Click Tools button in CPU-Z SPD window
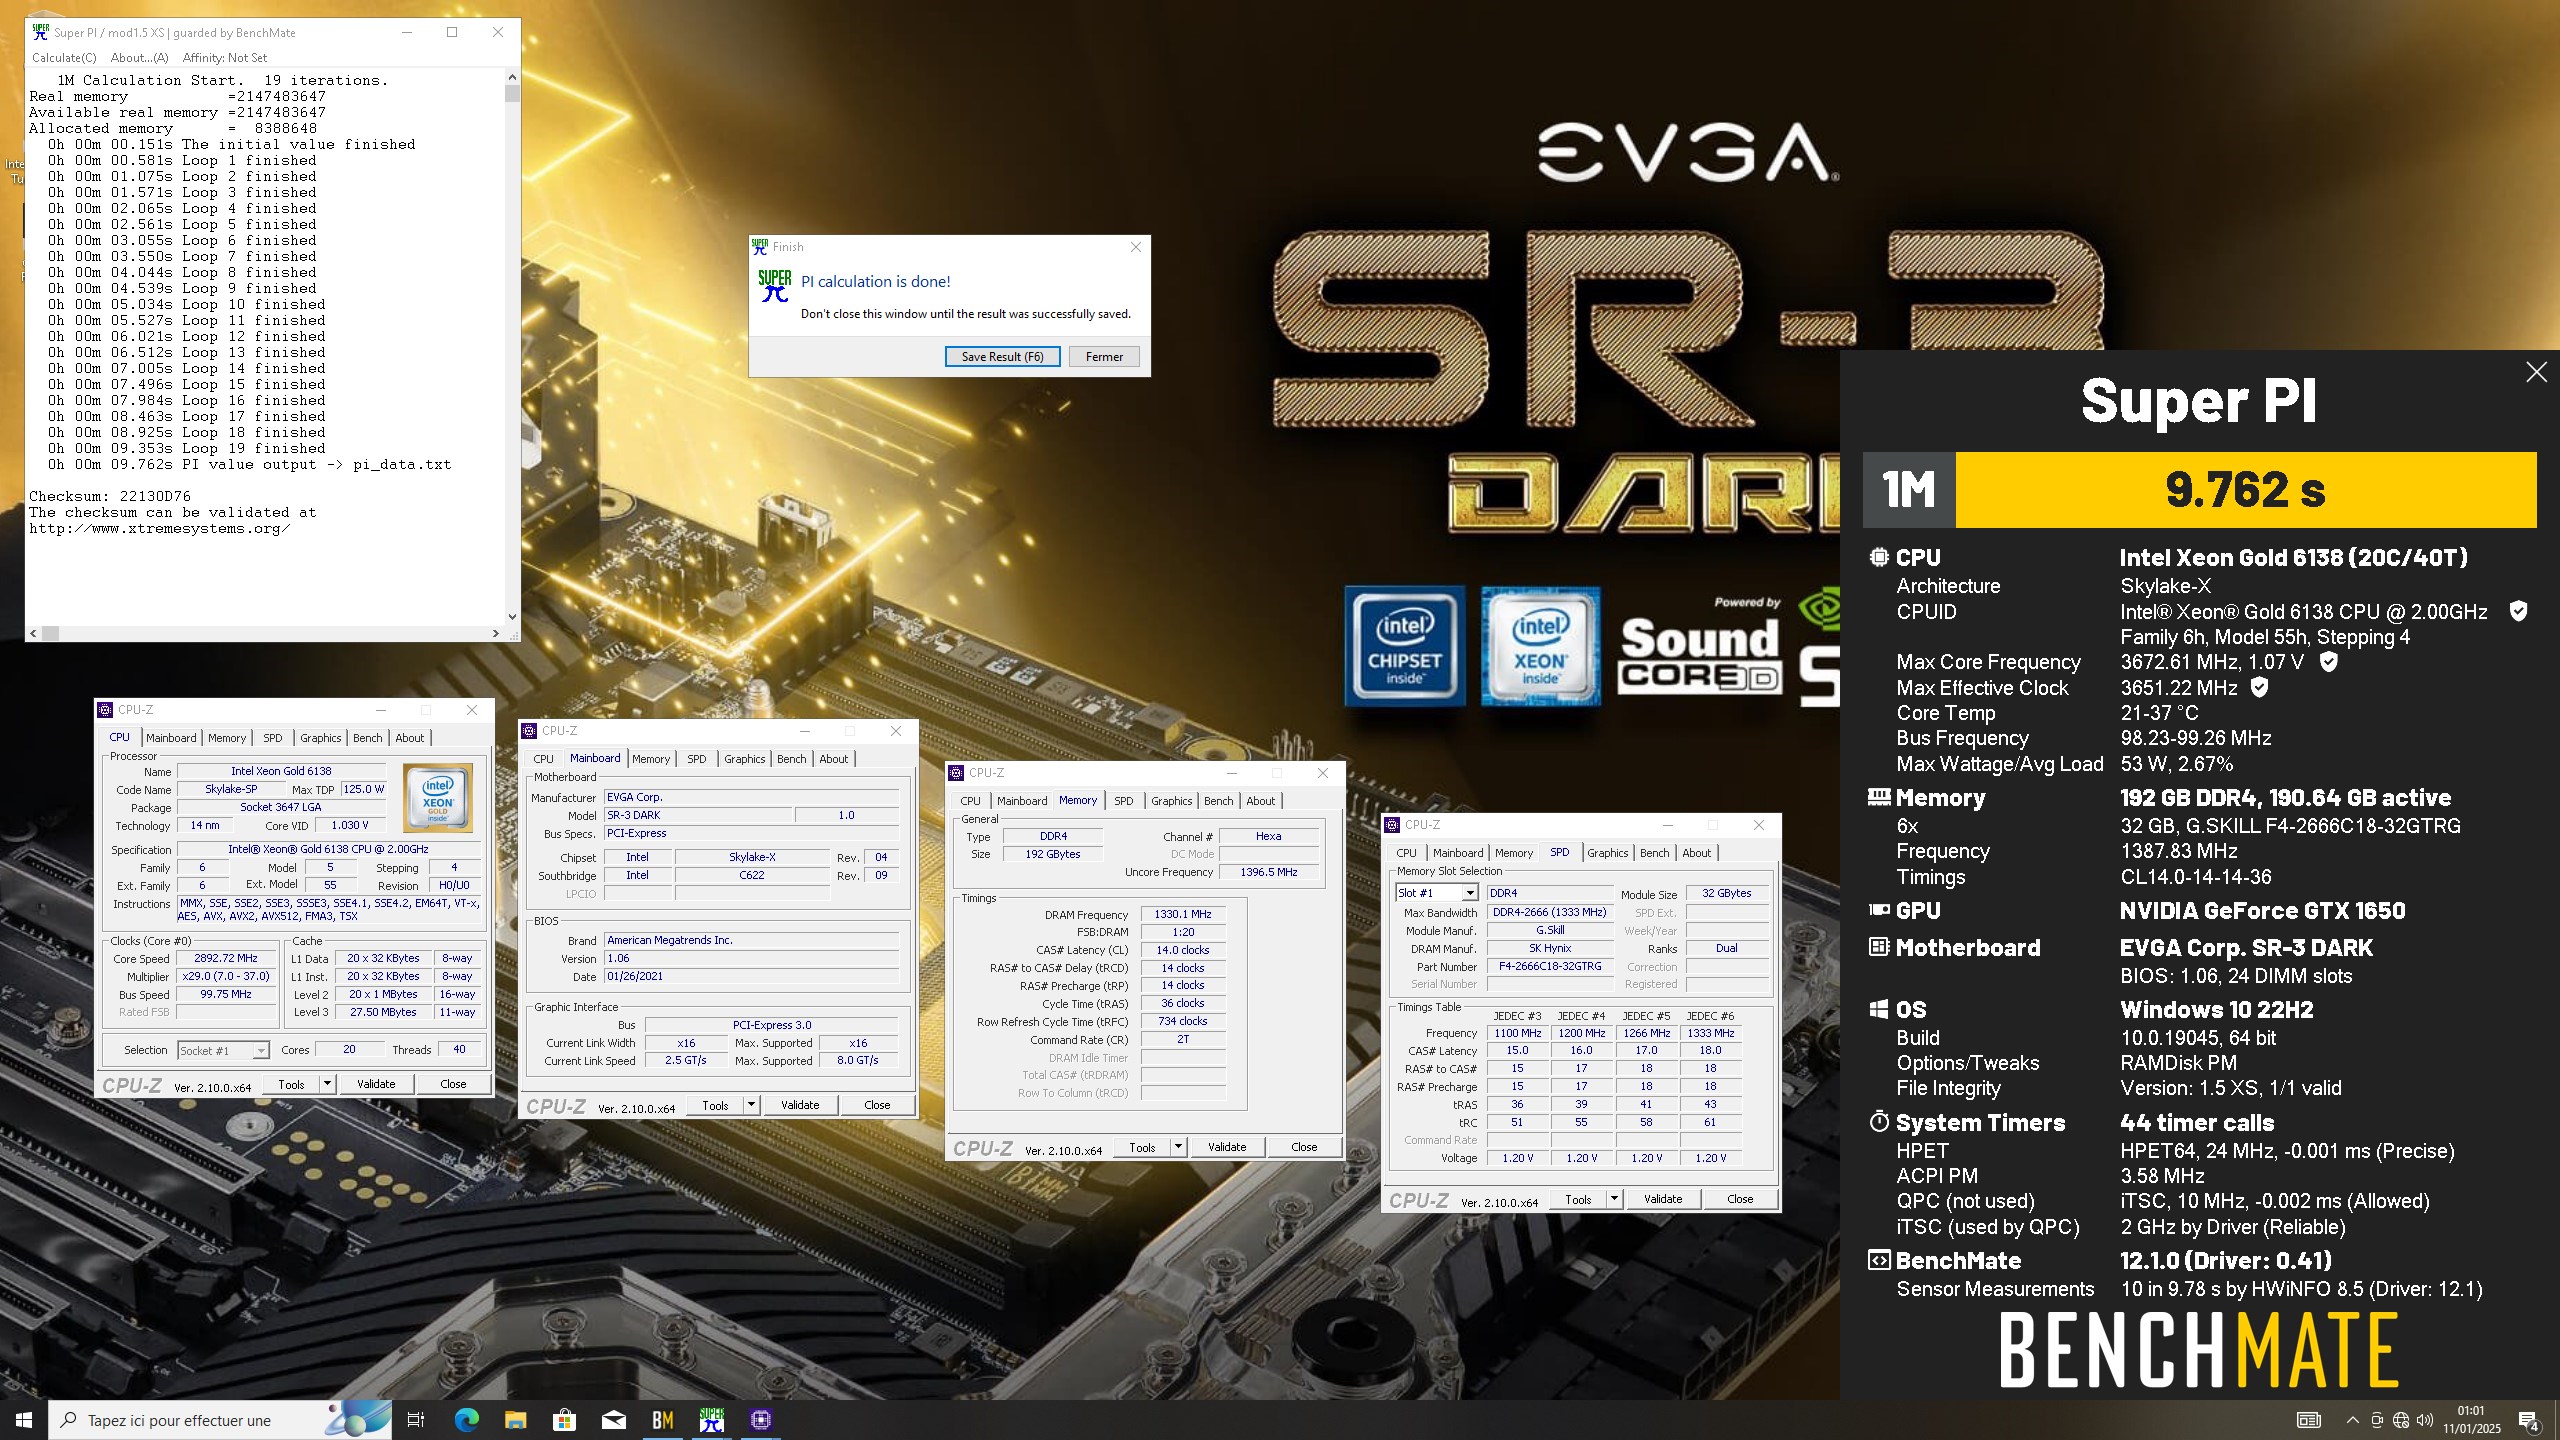 point(1578,1199)
